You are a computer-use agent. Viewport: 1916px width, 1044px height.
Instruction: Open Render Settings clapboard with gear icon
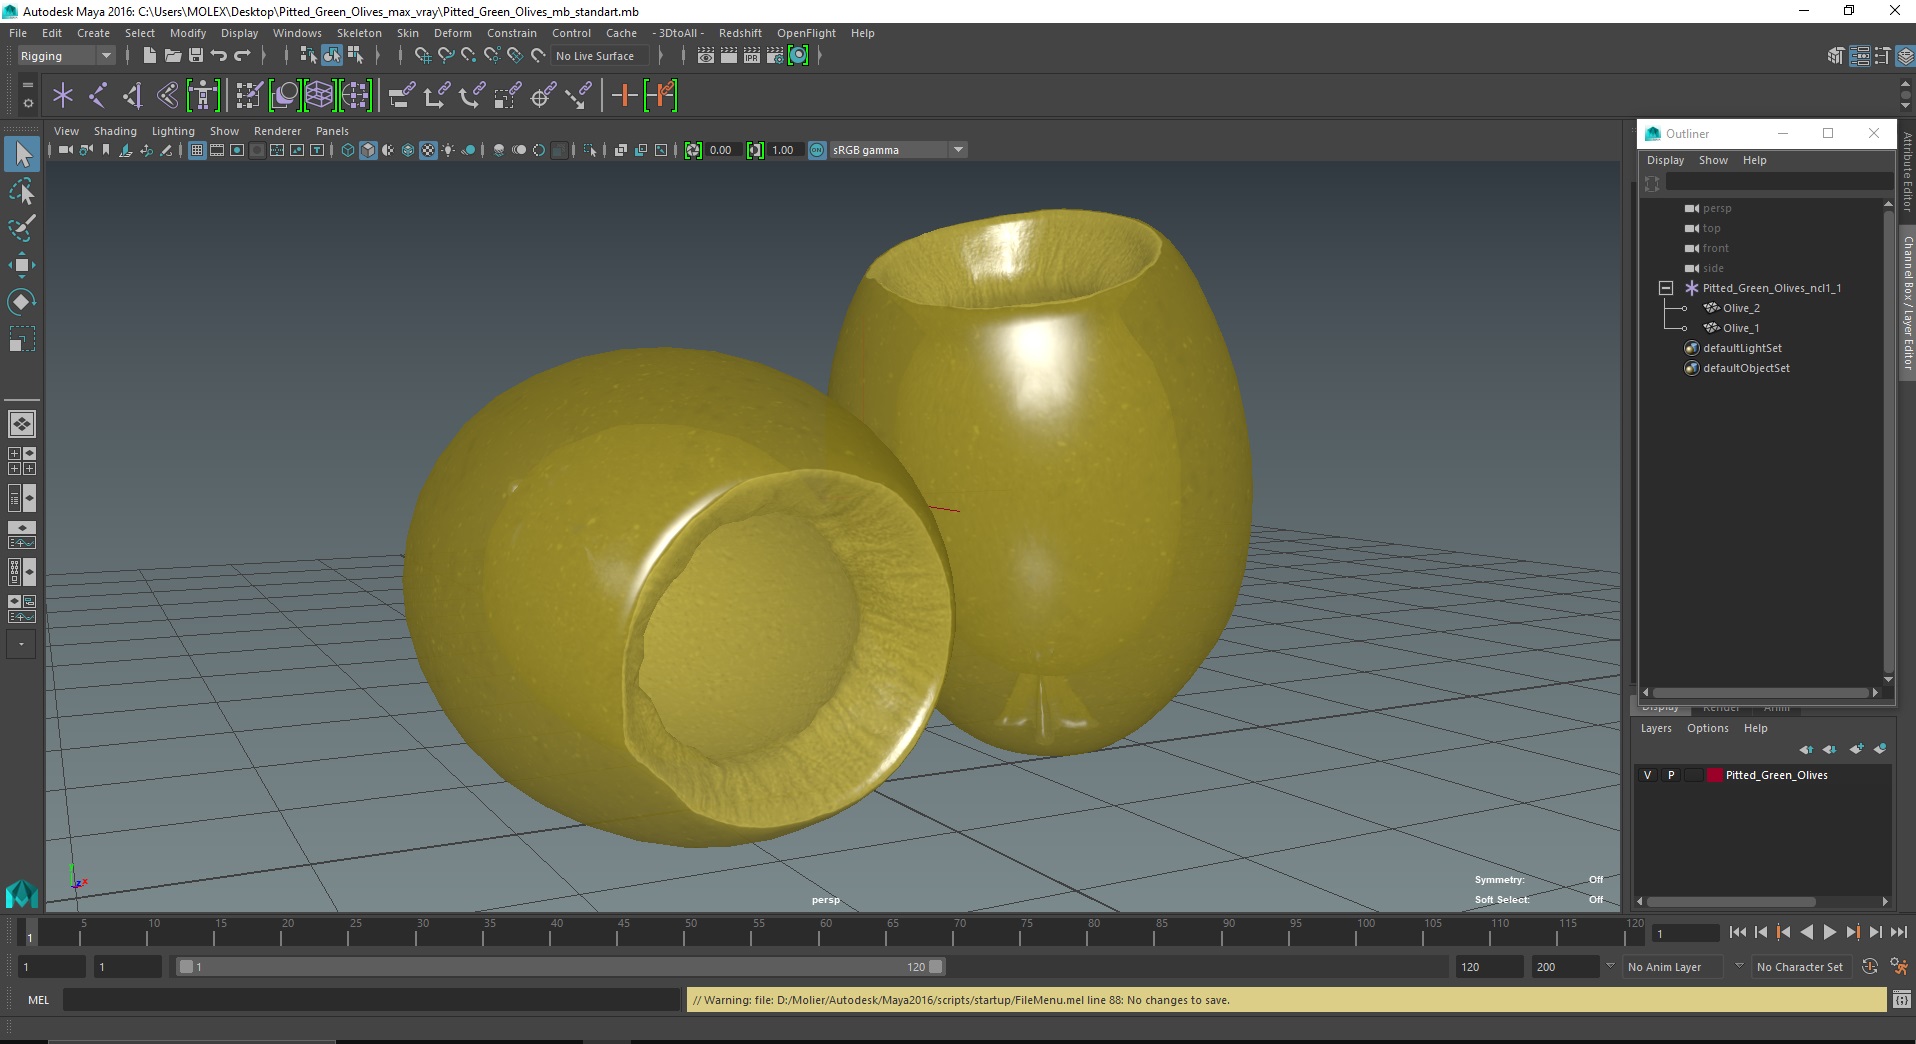pos(775,56)
